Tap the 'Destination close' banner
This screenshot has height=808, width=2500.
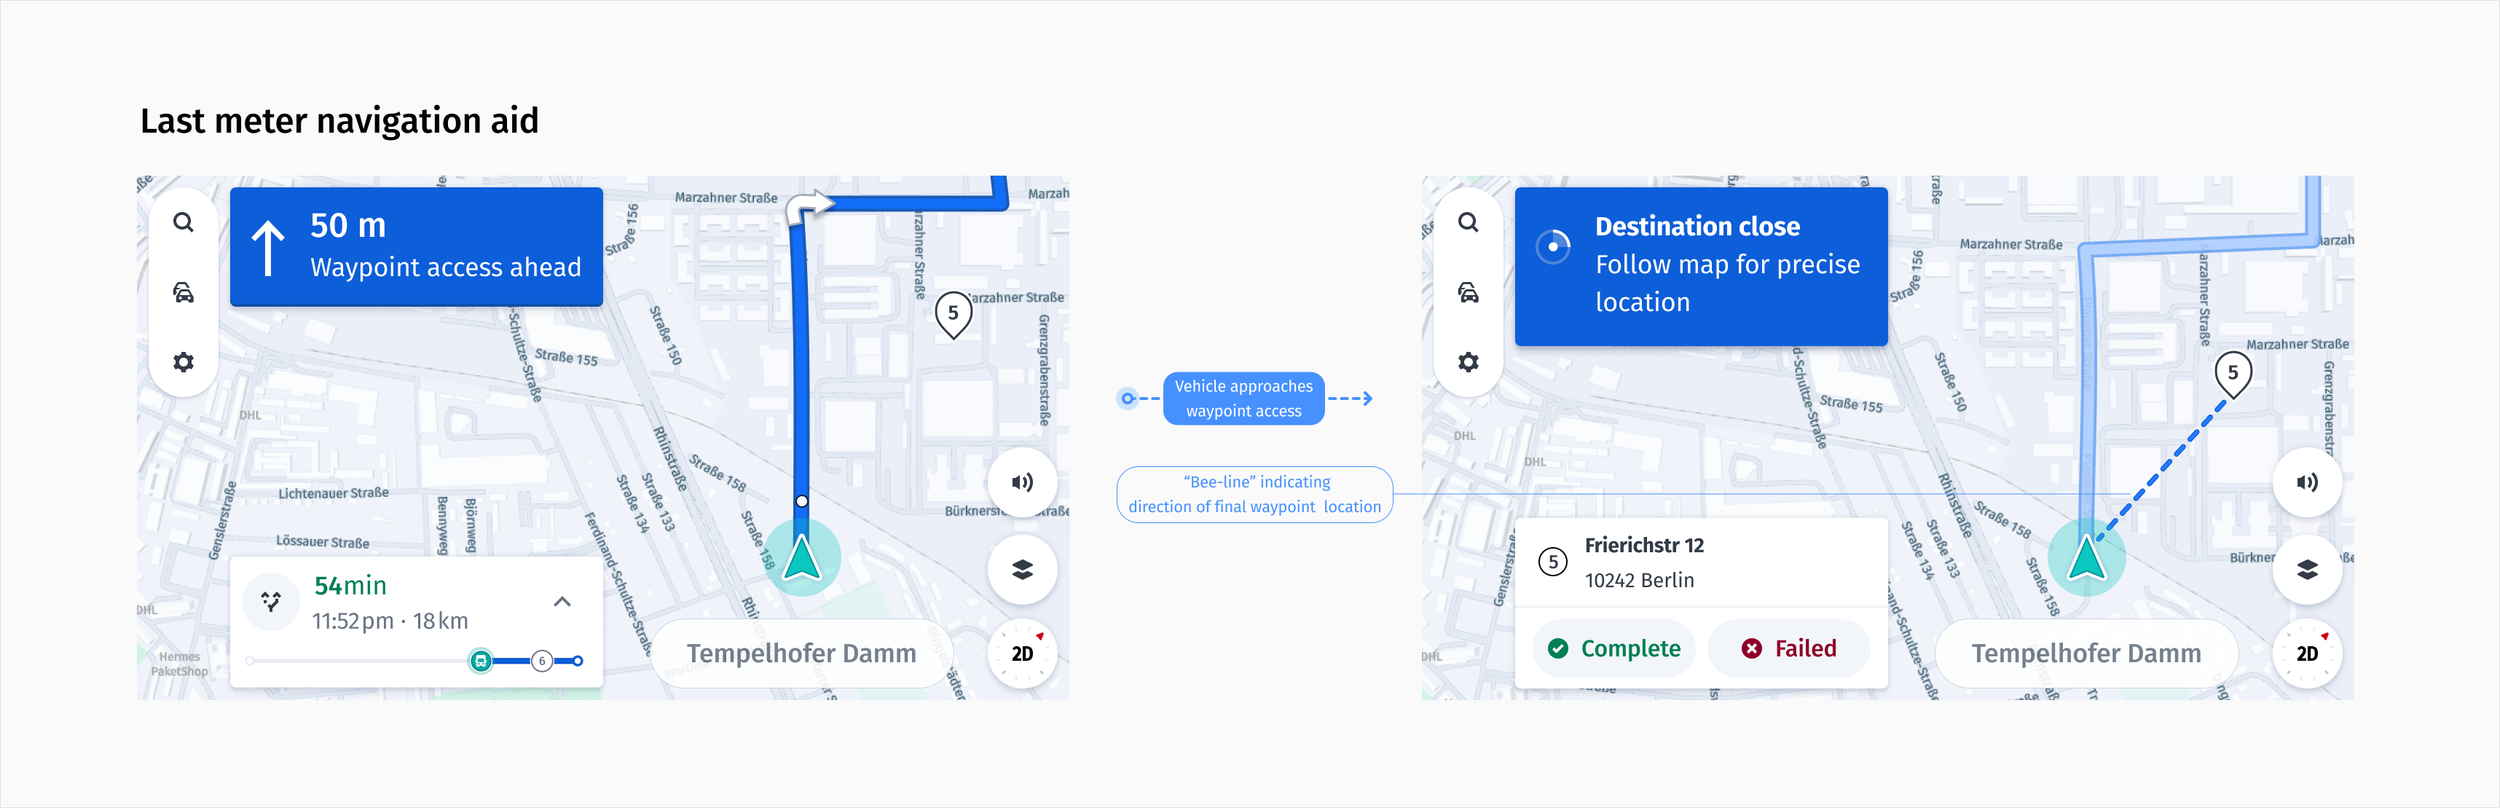(x=1701, y=266)
